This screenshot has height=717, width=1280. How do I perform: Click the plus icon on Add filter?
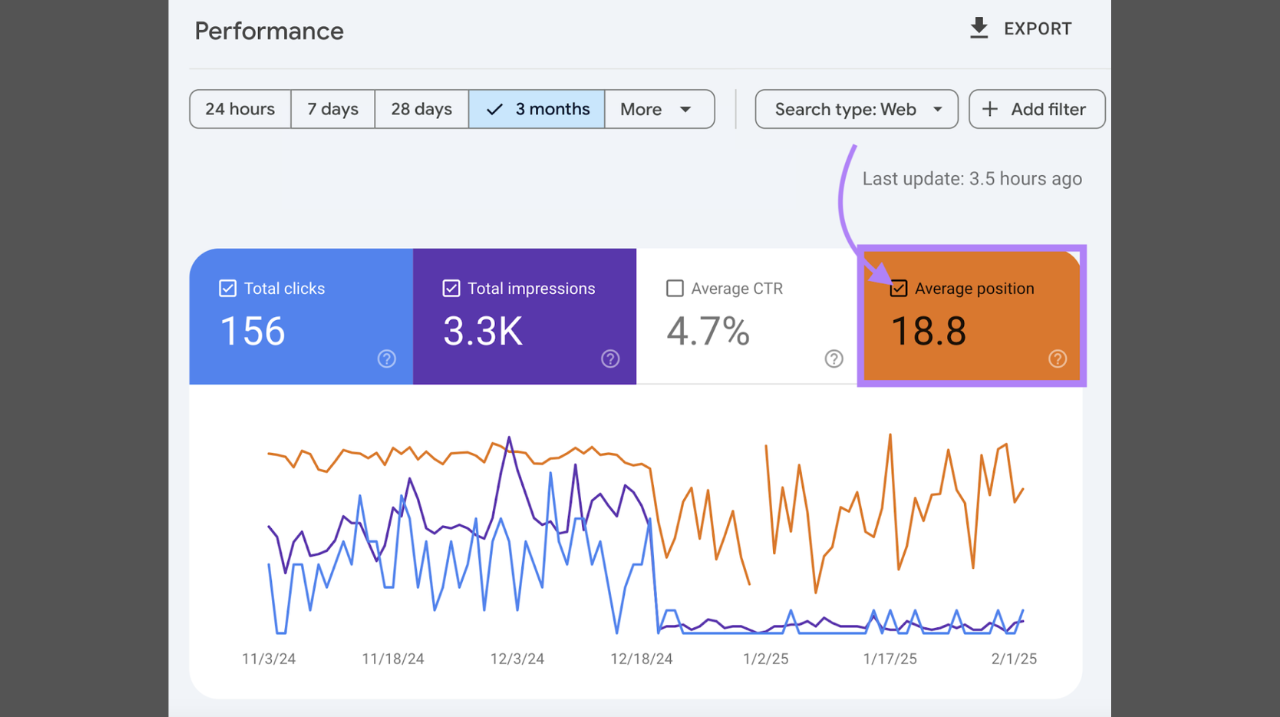click(x=989, y=109)
